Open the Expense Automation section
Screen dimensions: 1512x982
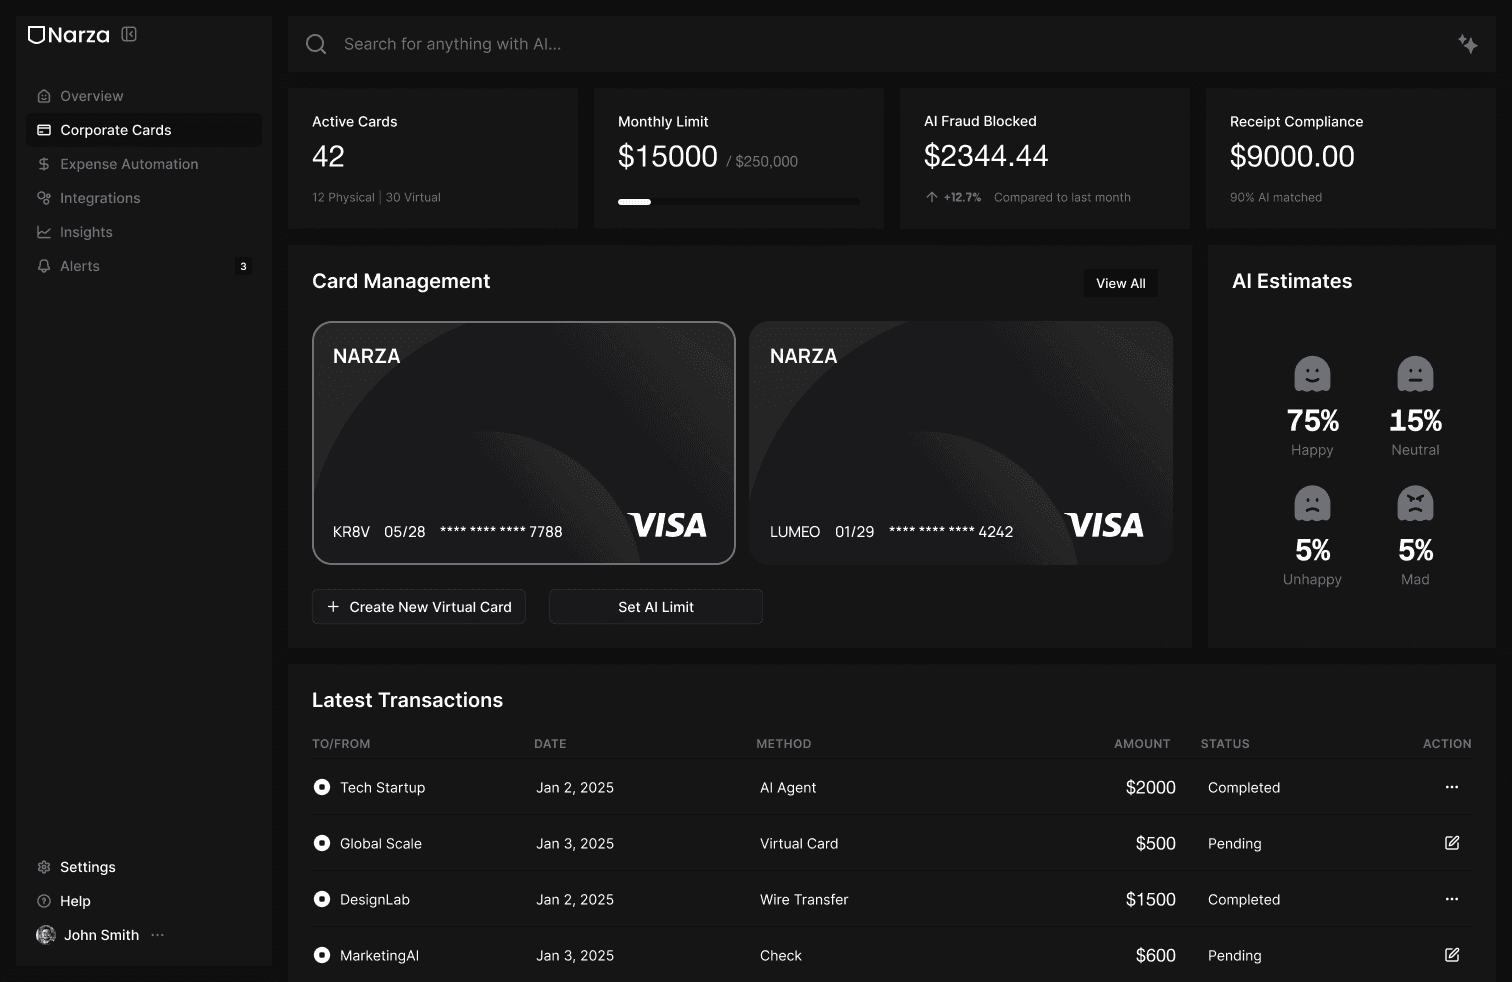click(128, 163)
